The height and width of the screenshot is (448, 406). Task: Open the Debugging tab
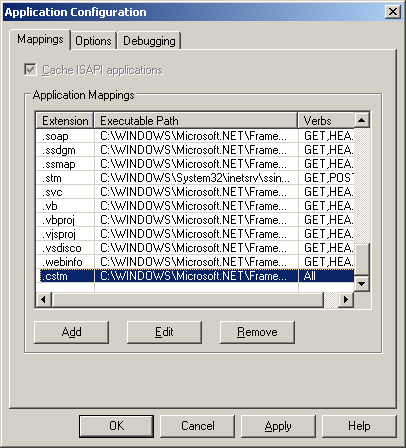click(x=149, y=41)
